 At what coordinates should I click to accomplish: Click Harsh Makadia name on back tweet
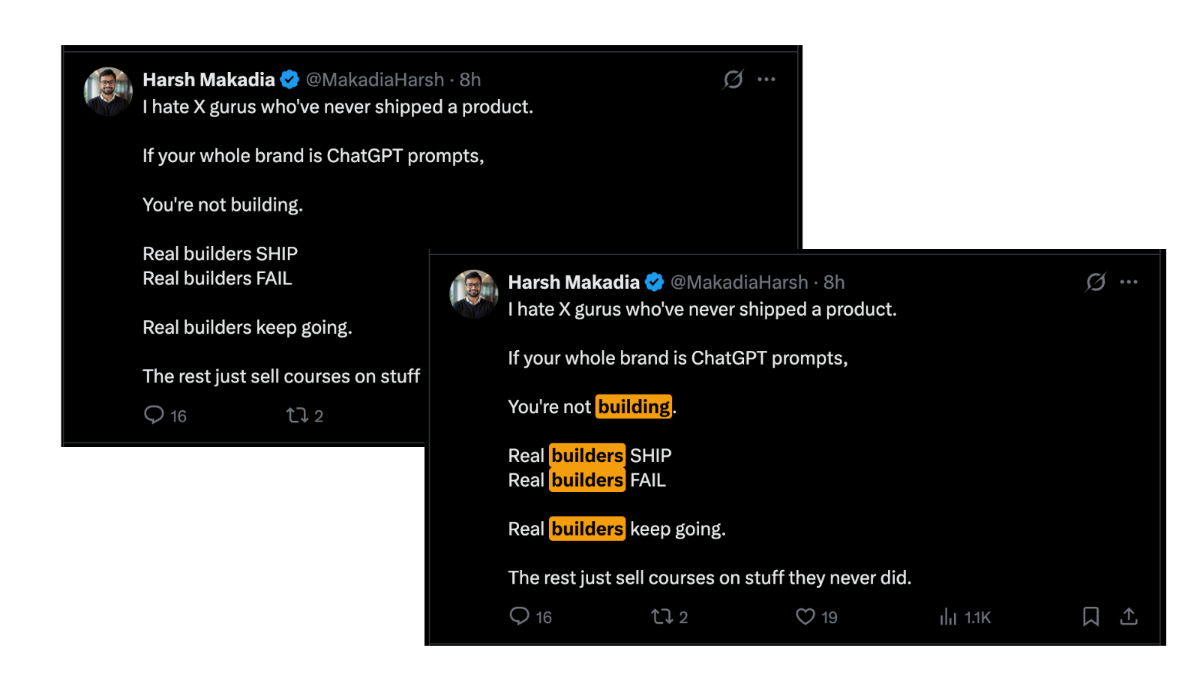click(208, 80)
